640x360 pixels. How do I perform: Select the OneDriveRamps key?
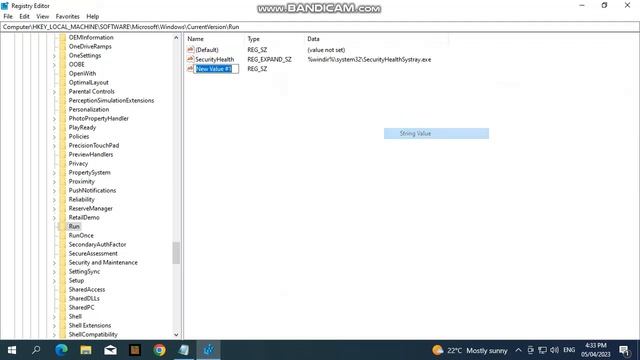point(90,47)
